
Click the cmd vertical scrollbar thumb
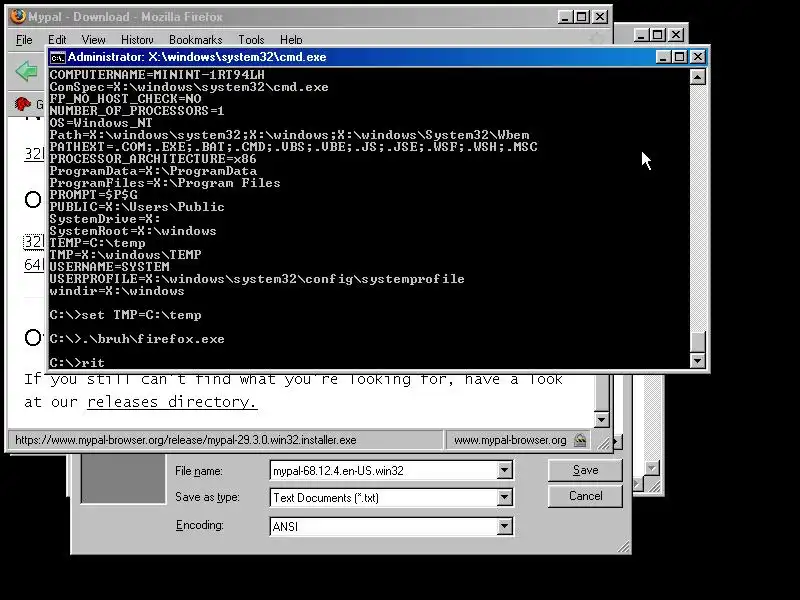pos(697,341)
